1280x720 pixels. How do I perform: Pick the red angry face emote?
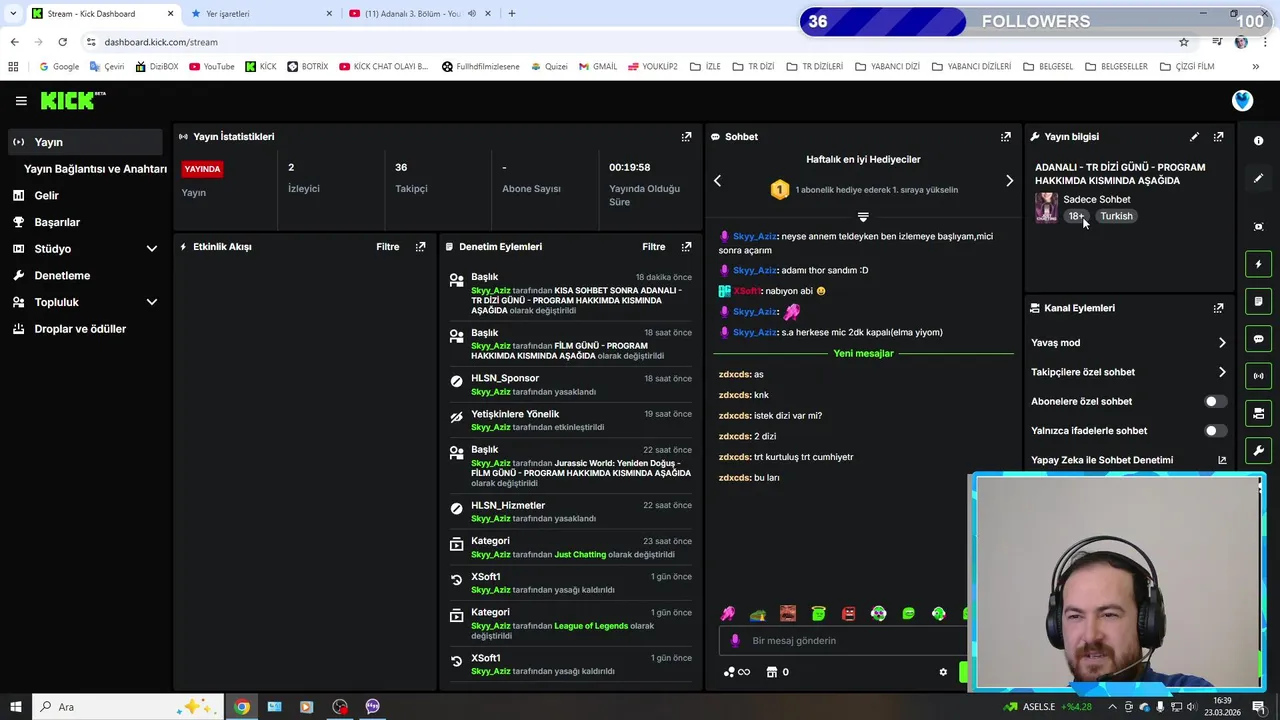(848, 613)
